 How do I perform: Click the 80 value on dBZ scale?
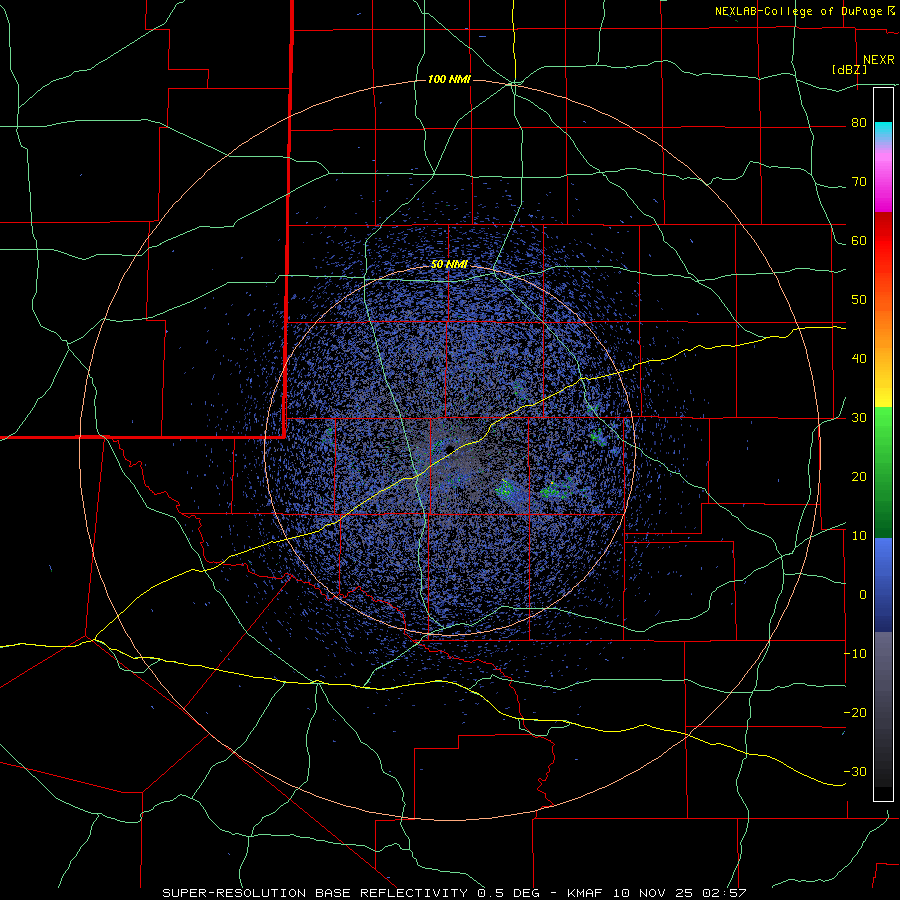(859, 123)
